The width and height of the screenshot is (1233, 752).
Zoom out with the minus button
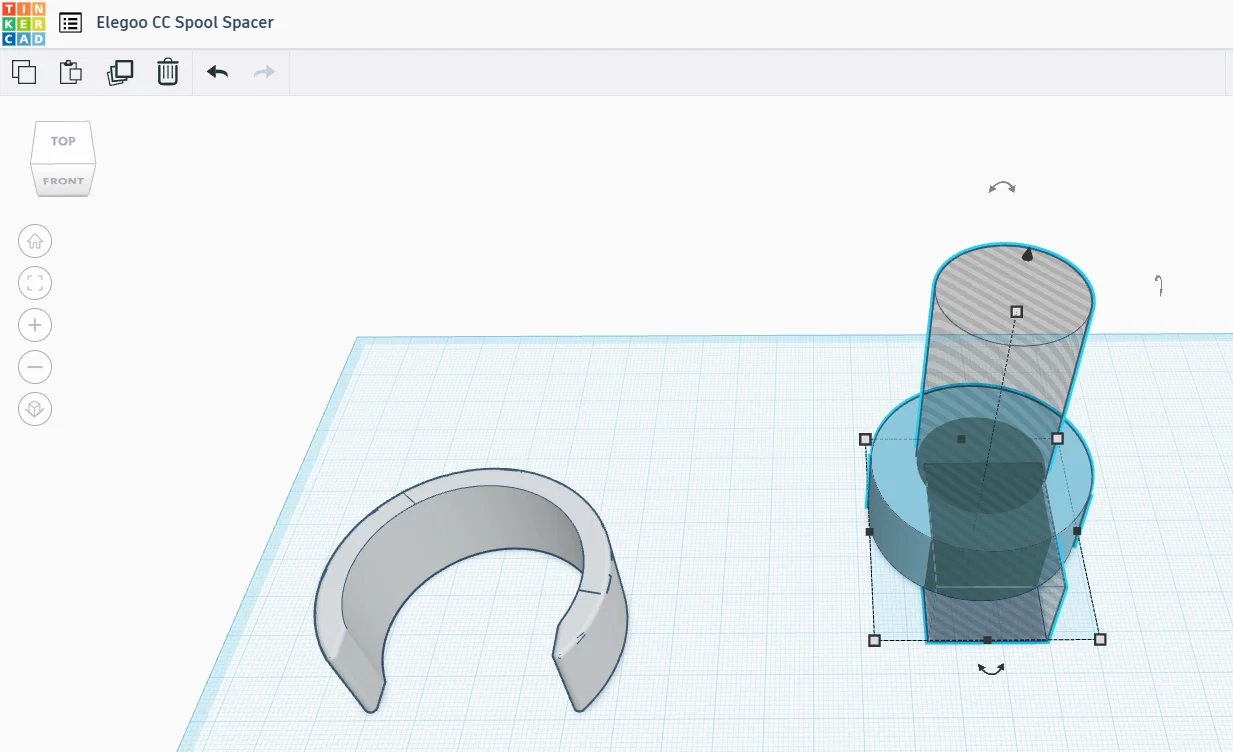35,367
